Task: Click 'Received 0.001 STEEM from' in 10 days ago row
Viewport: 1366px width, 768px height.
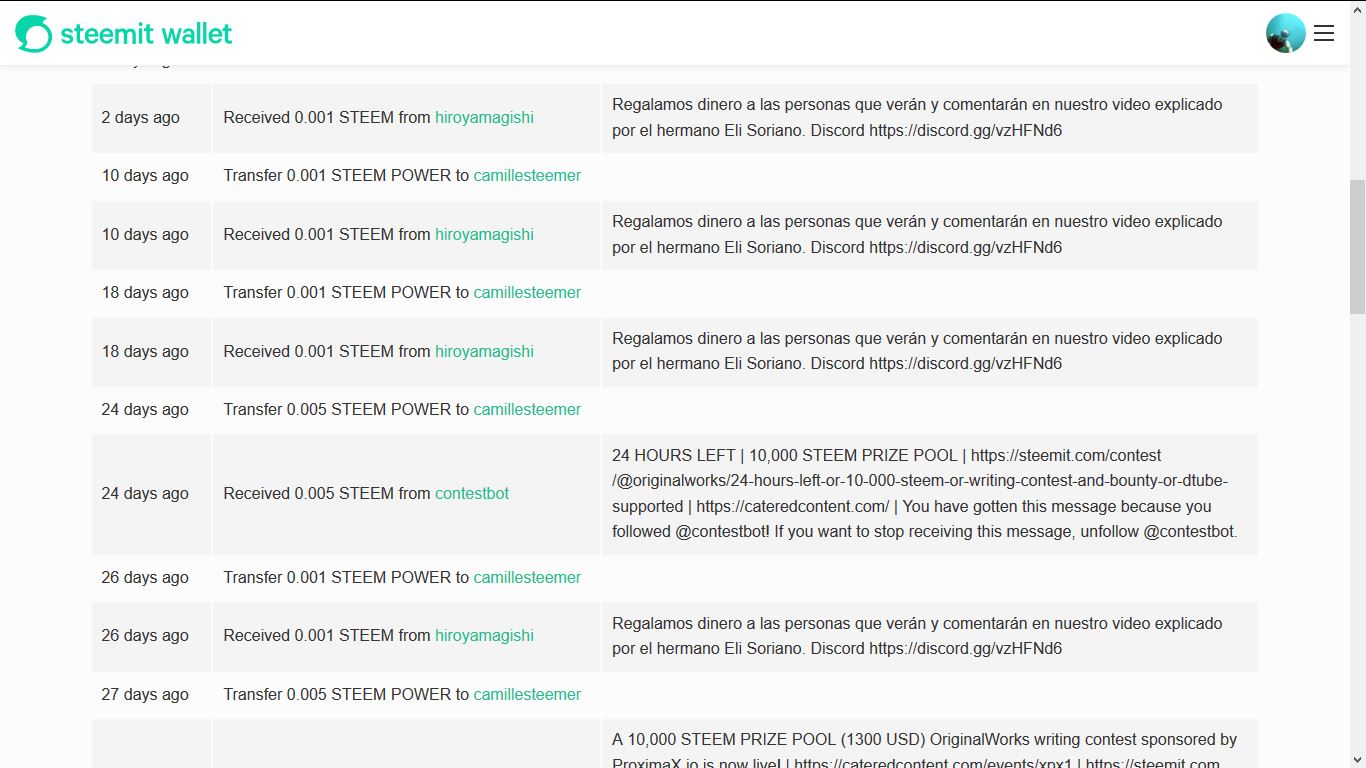Action: point(327,234)
